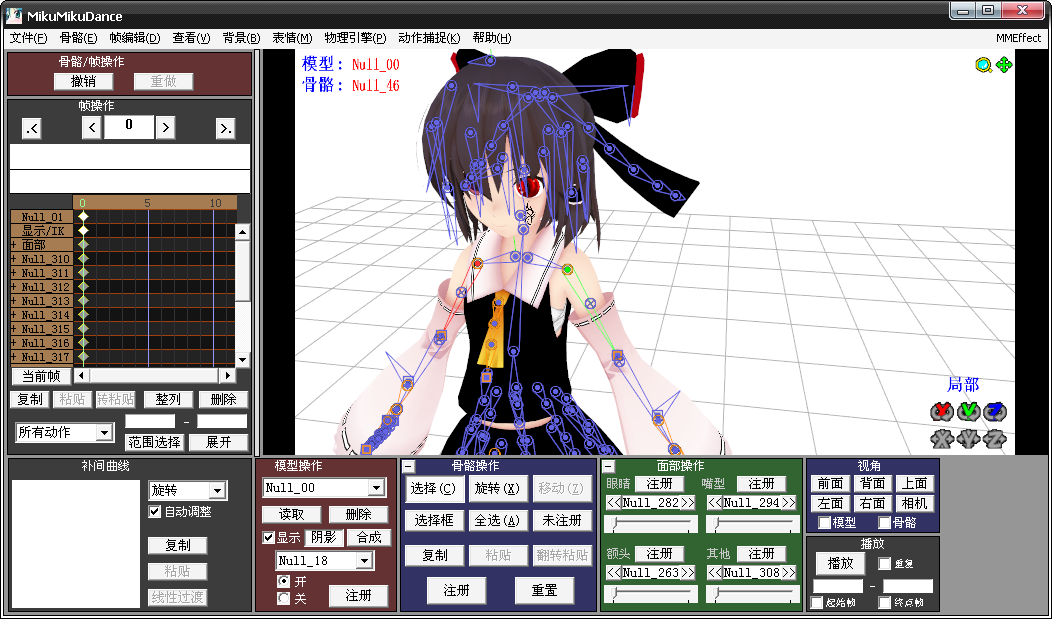This screenshot has width=1052, height=619.
Task: Click the 前面 front view button
Action: (831, 484)
